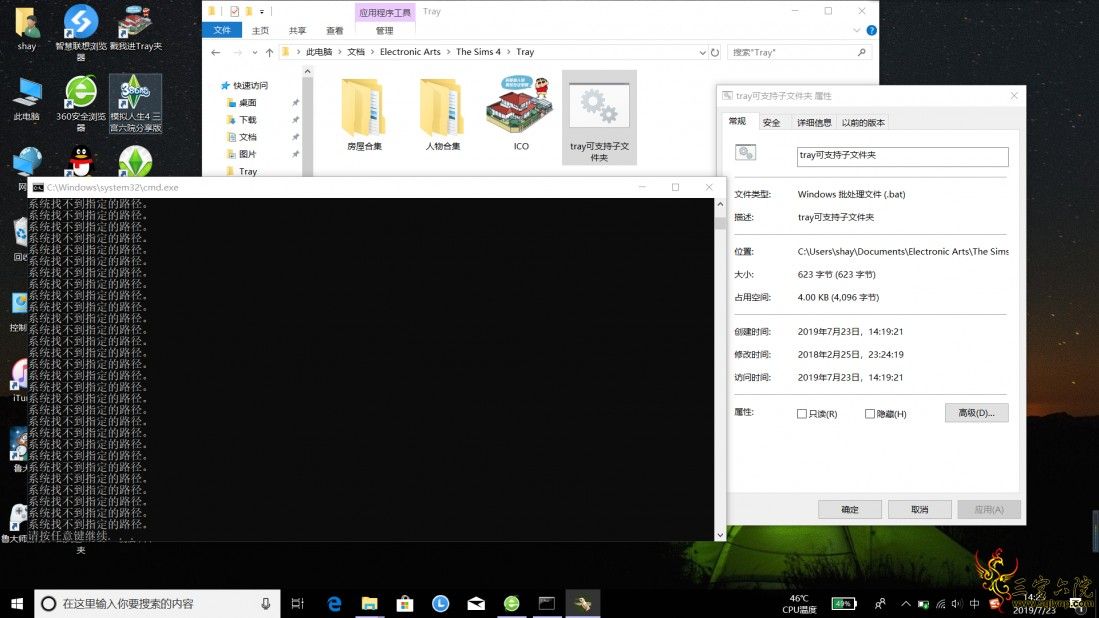The image size is (1099, 618).
Task: Click cmd window scrollbar up arrow
Action: 720,204
